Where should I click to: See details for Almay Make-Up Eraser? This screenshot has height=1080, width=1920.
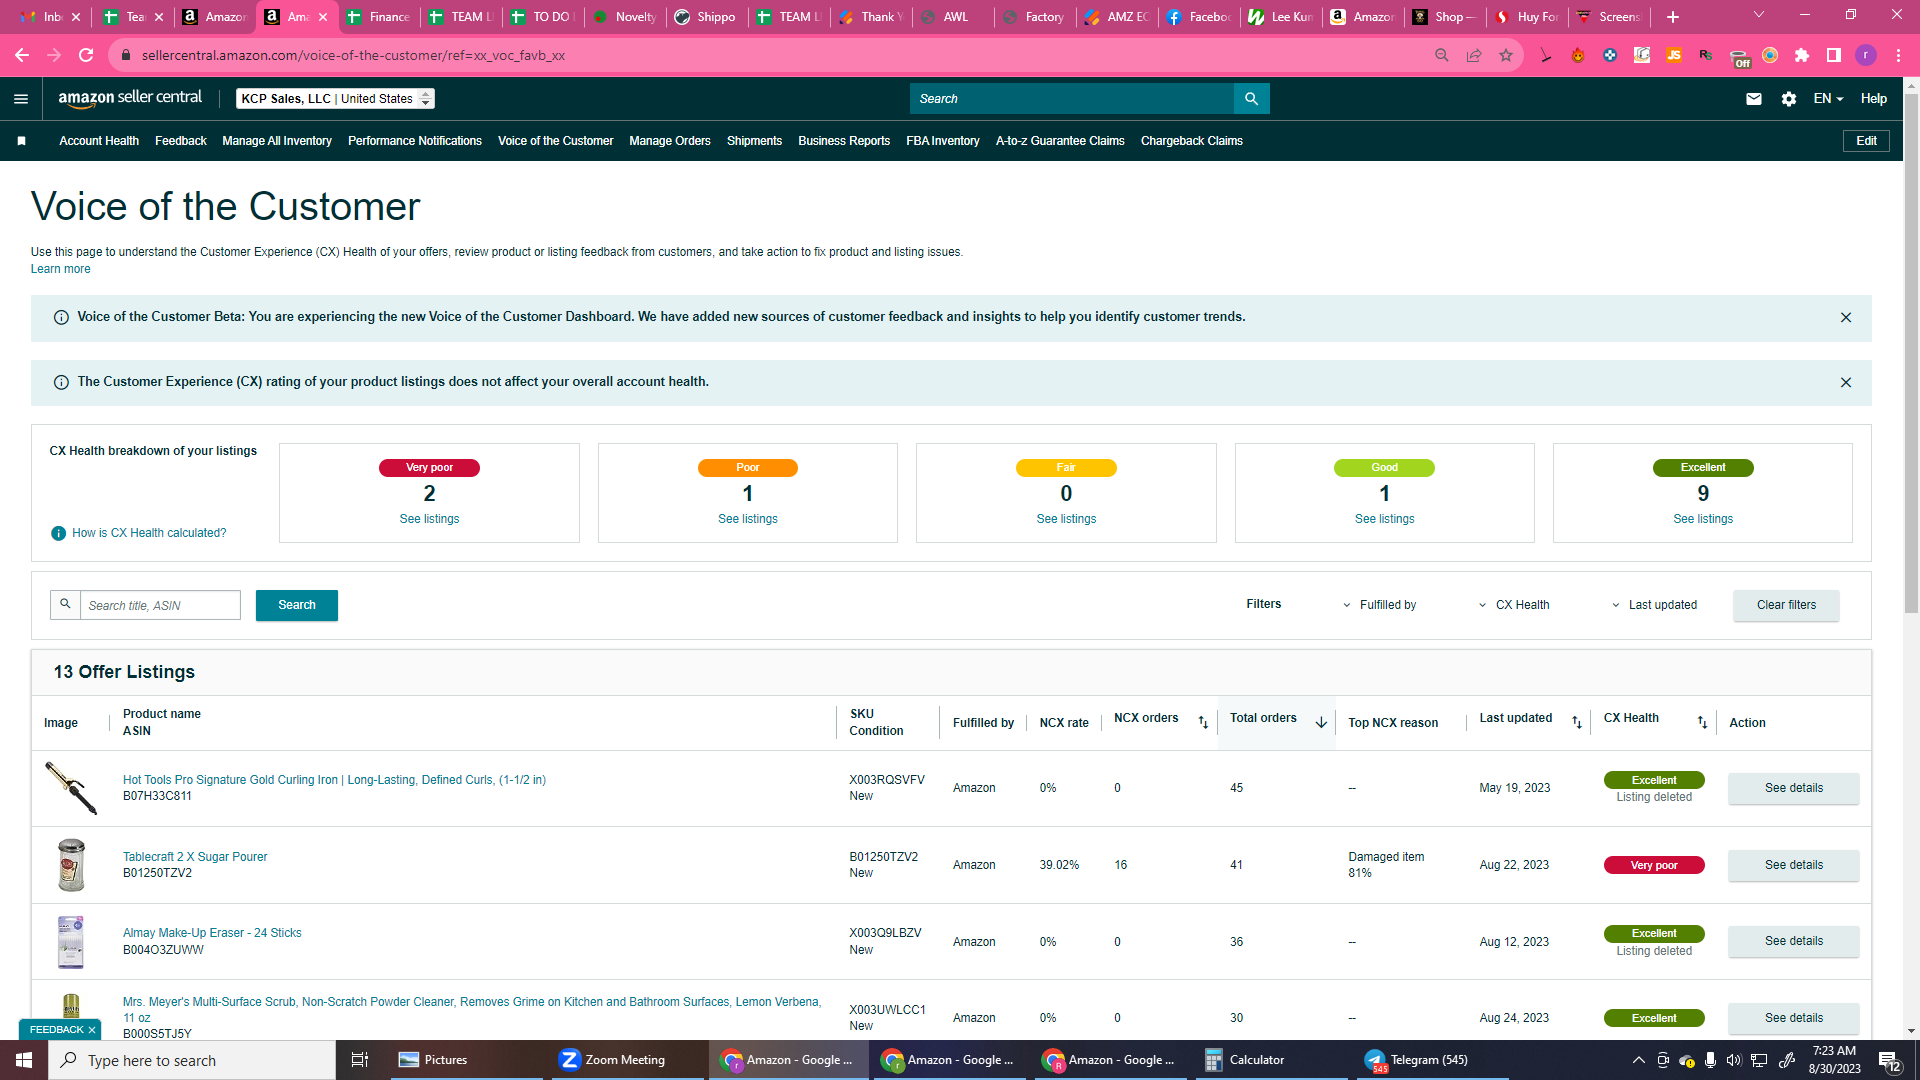1794,941
